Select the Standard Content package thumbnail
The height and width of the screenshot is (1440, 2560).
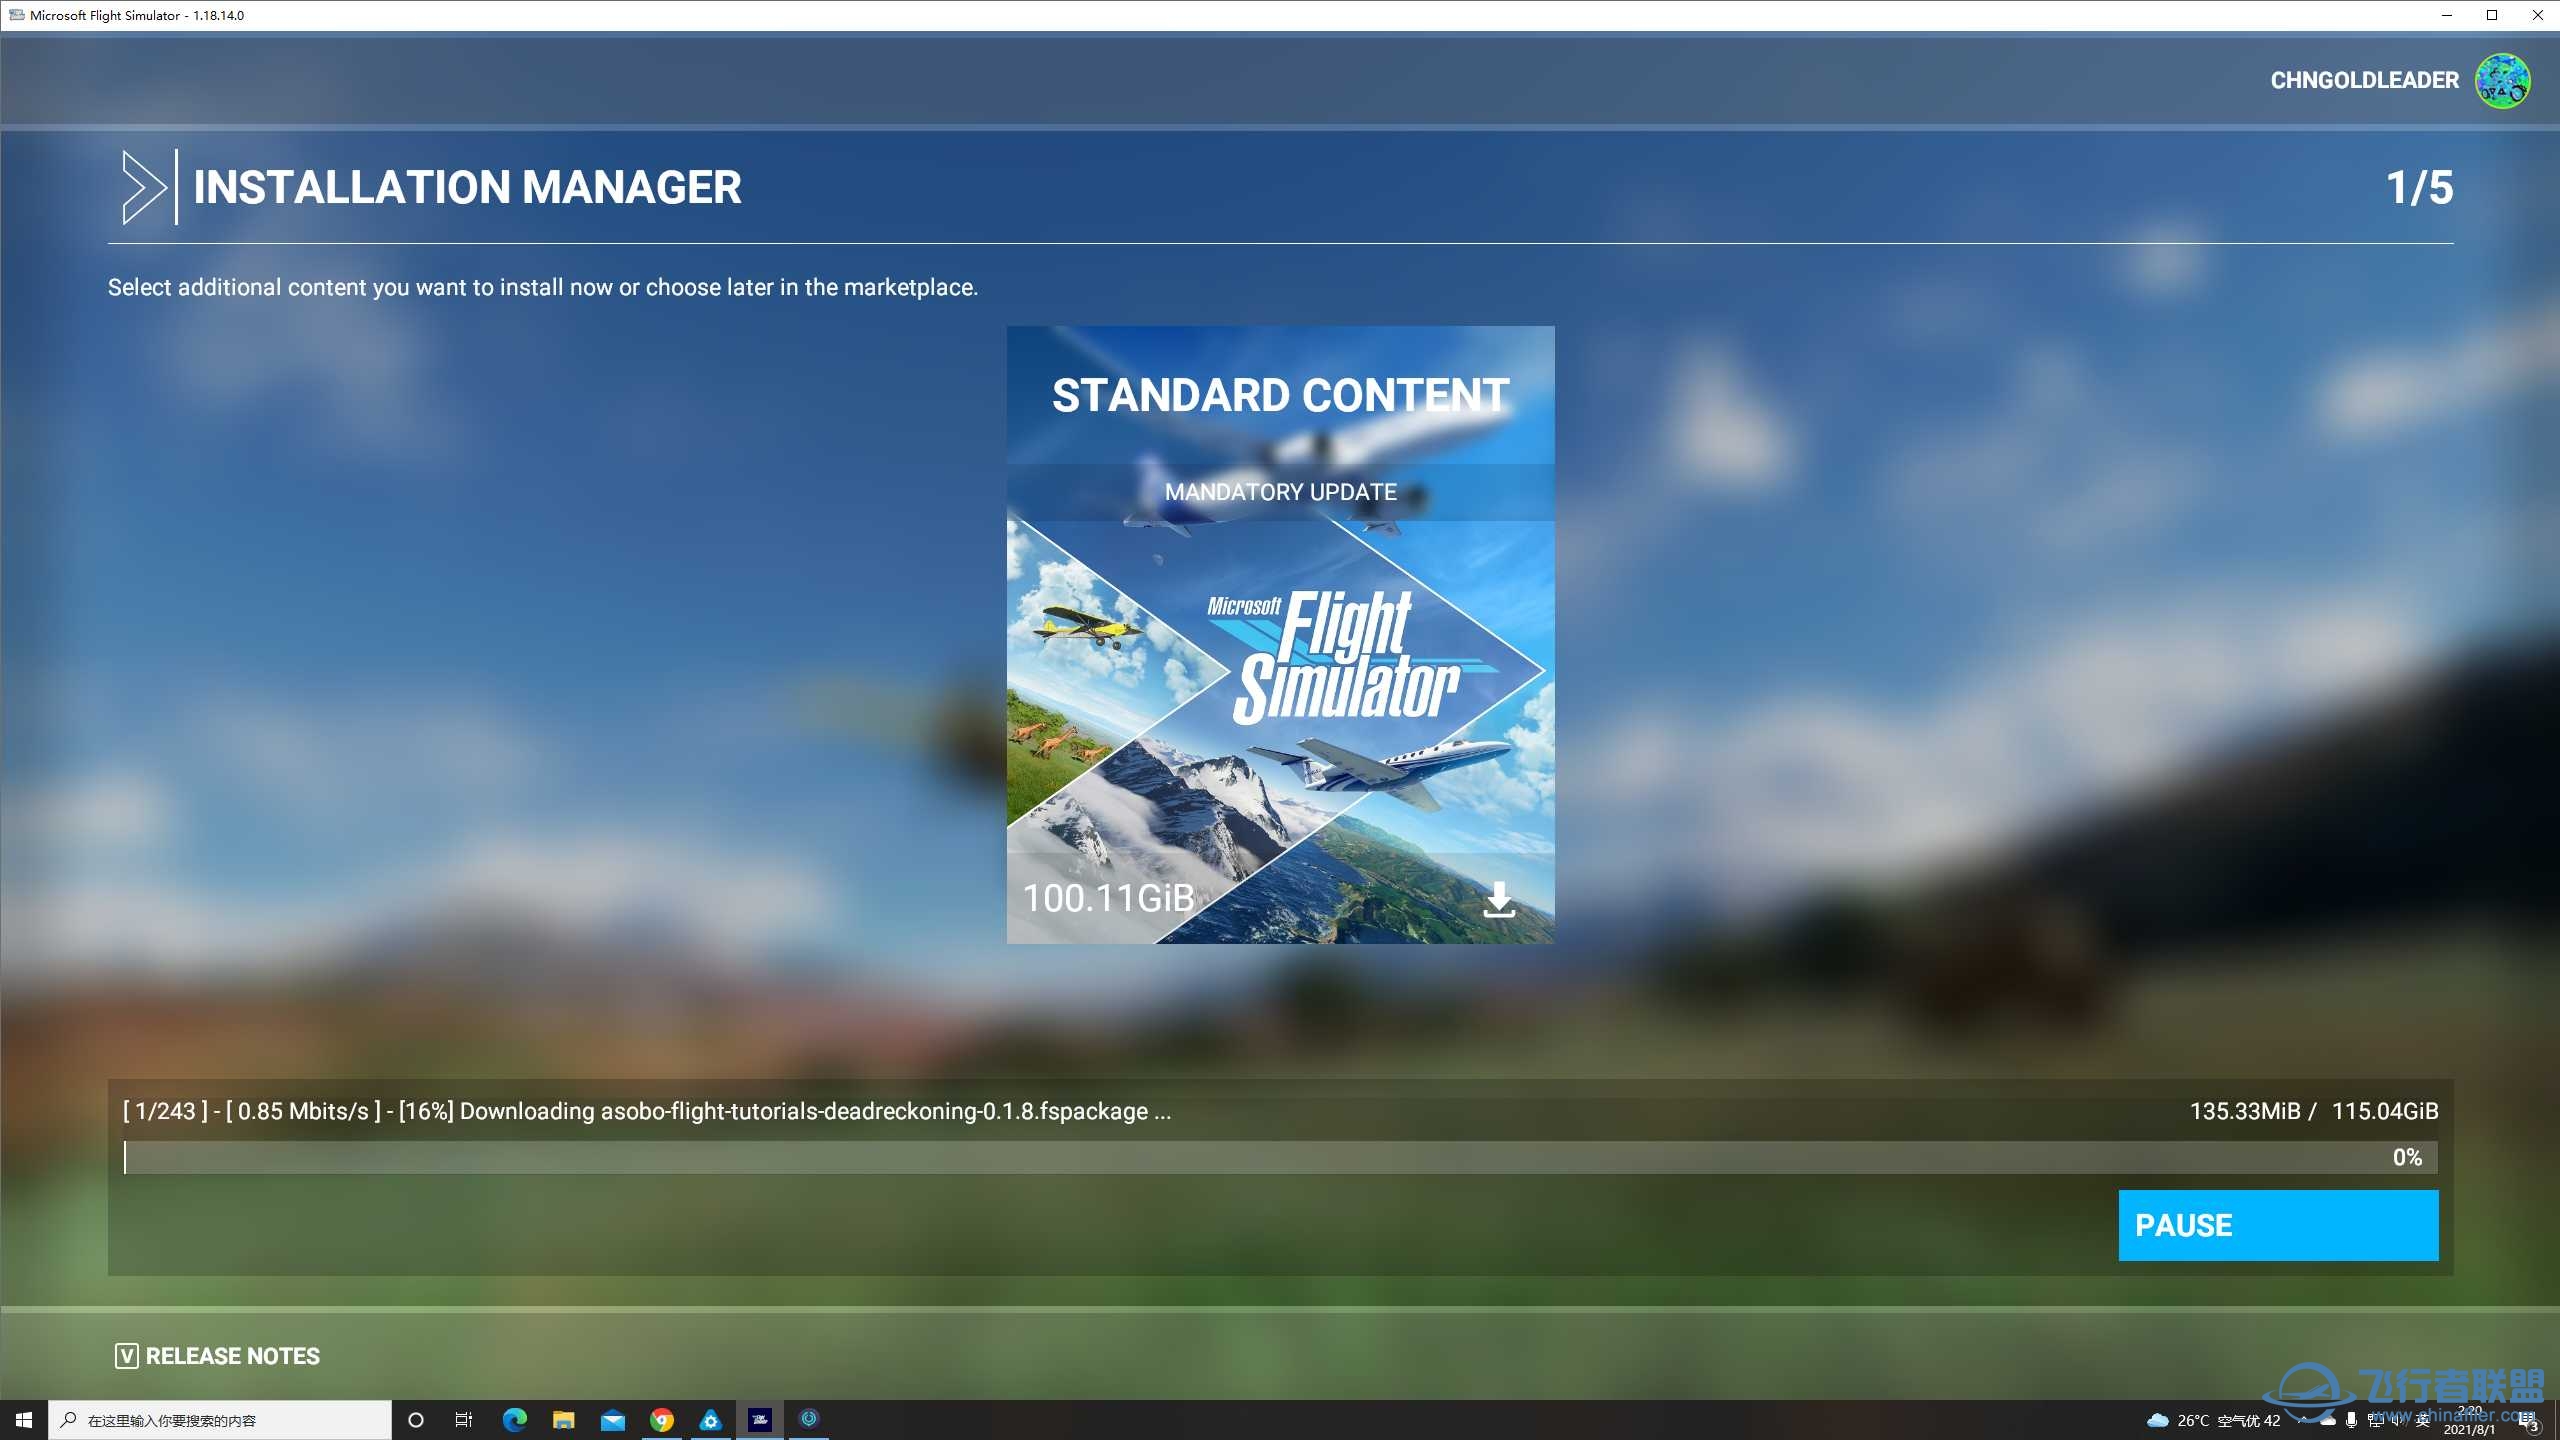click(x=1280, y=635)
